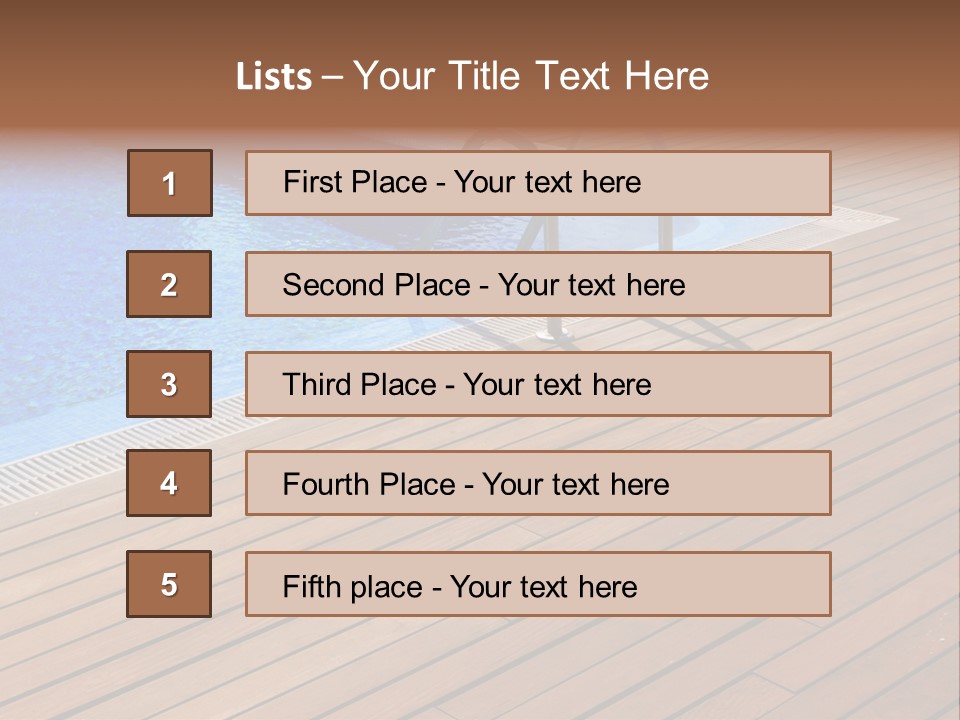The height and width of the screenshot is (720, 960).
Task: Select the Fifth place text bar
Action: pos(538,584)
